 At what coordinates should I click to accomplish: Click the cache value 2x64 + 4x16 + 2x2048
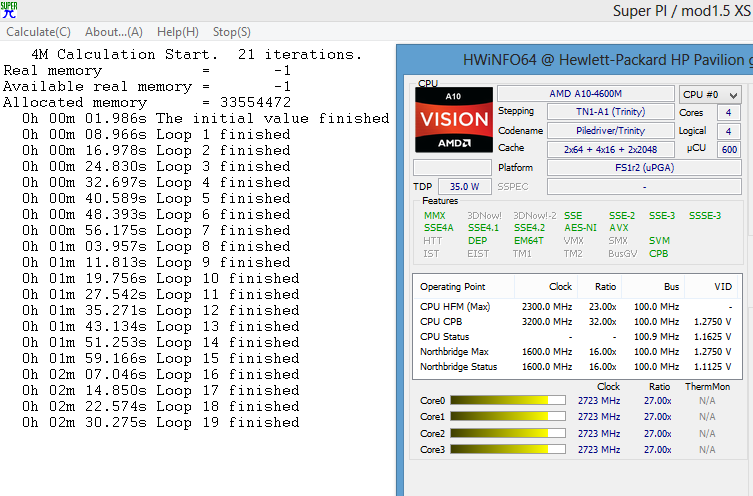click(x=610, y=149)
